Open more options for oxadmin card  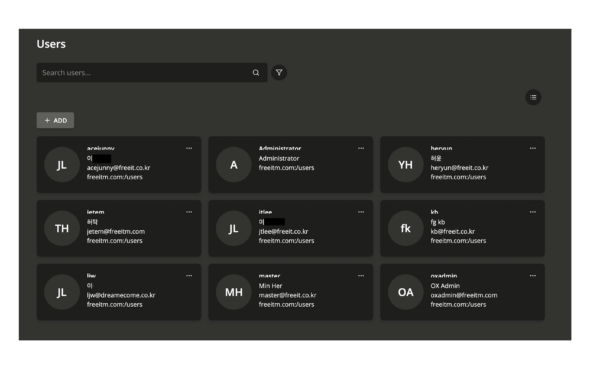pyautogui.click(x=533, y=276)
